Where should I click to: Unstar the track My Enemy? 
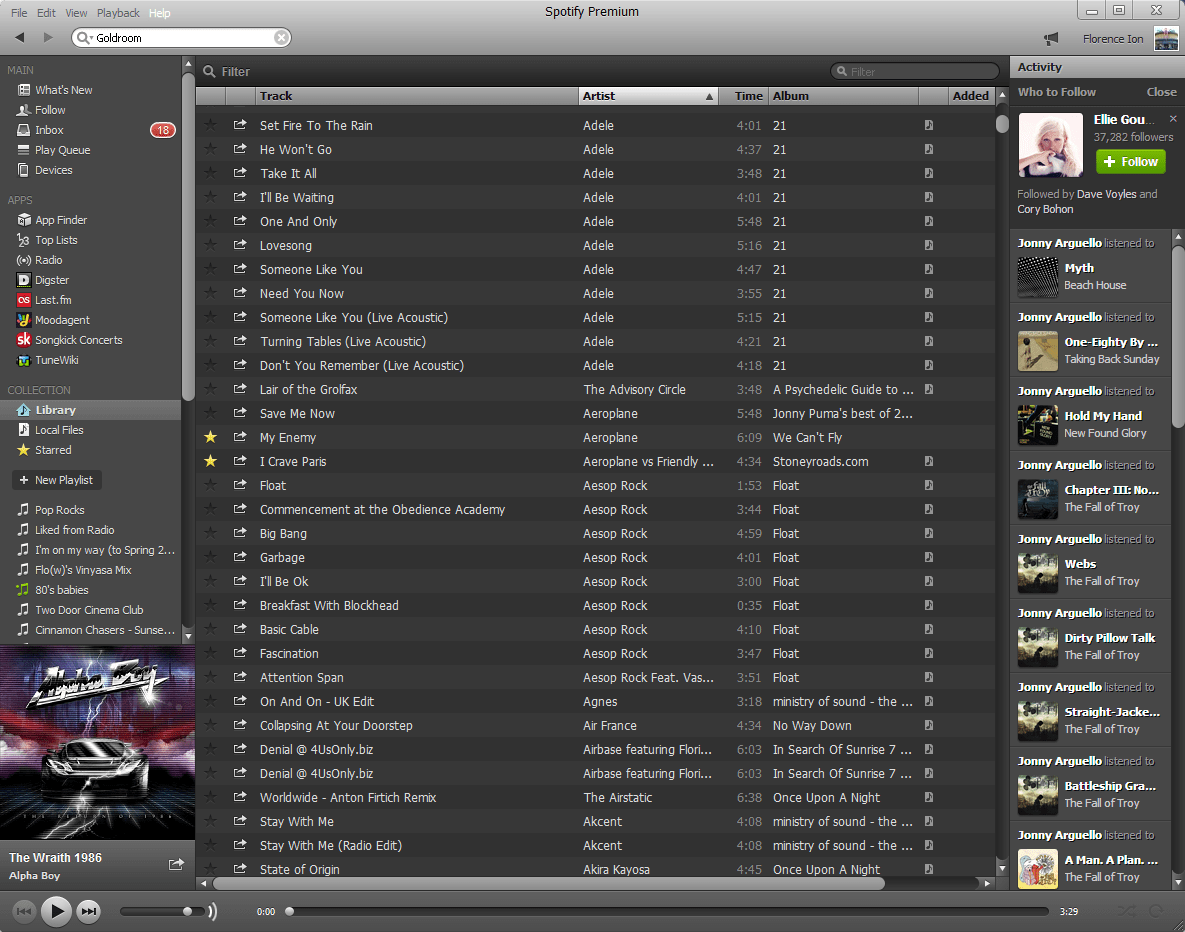pos(210,437)
